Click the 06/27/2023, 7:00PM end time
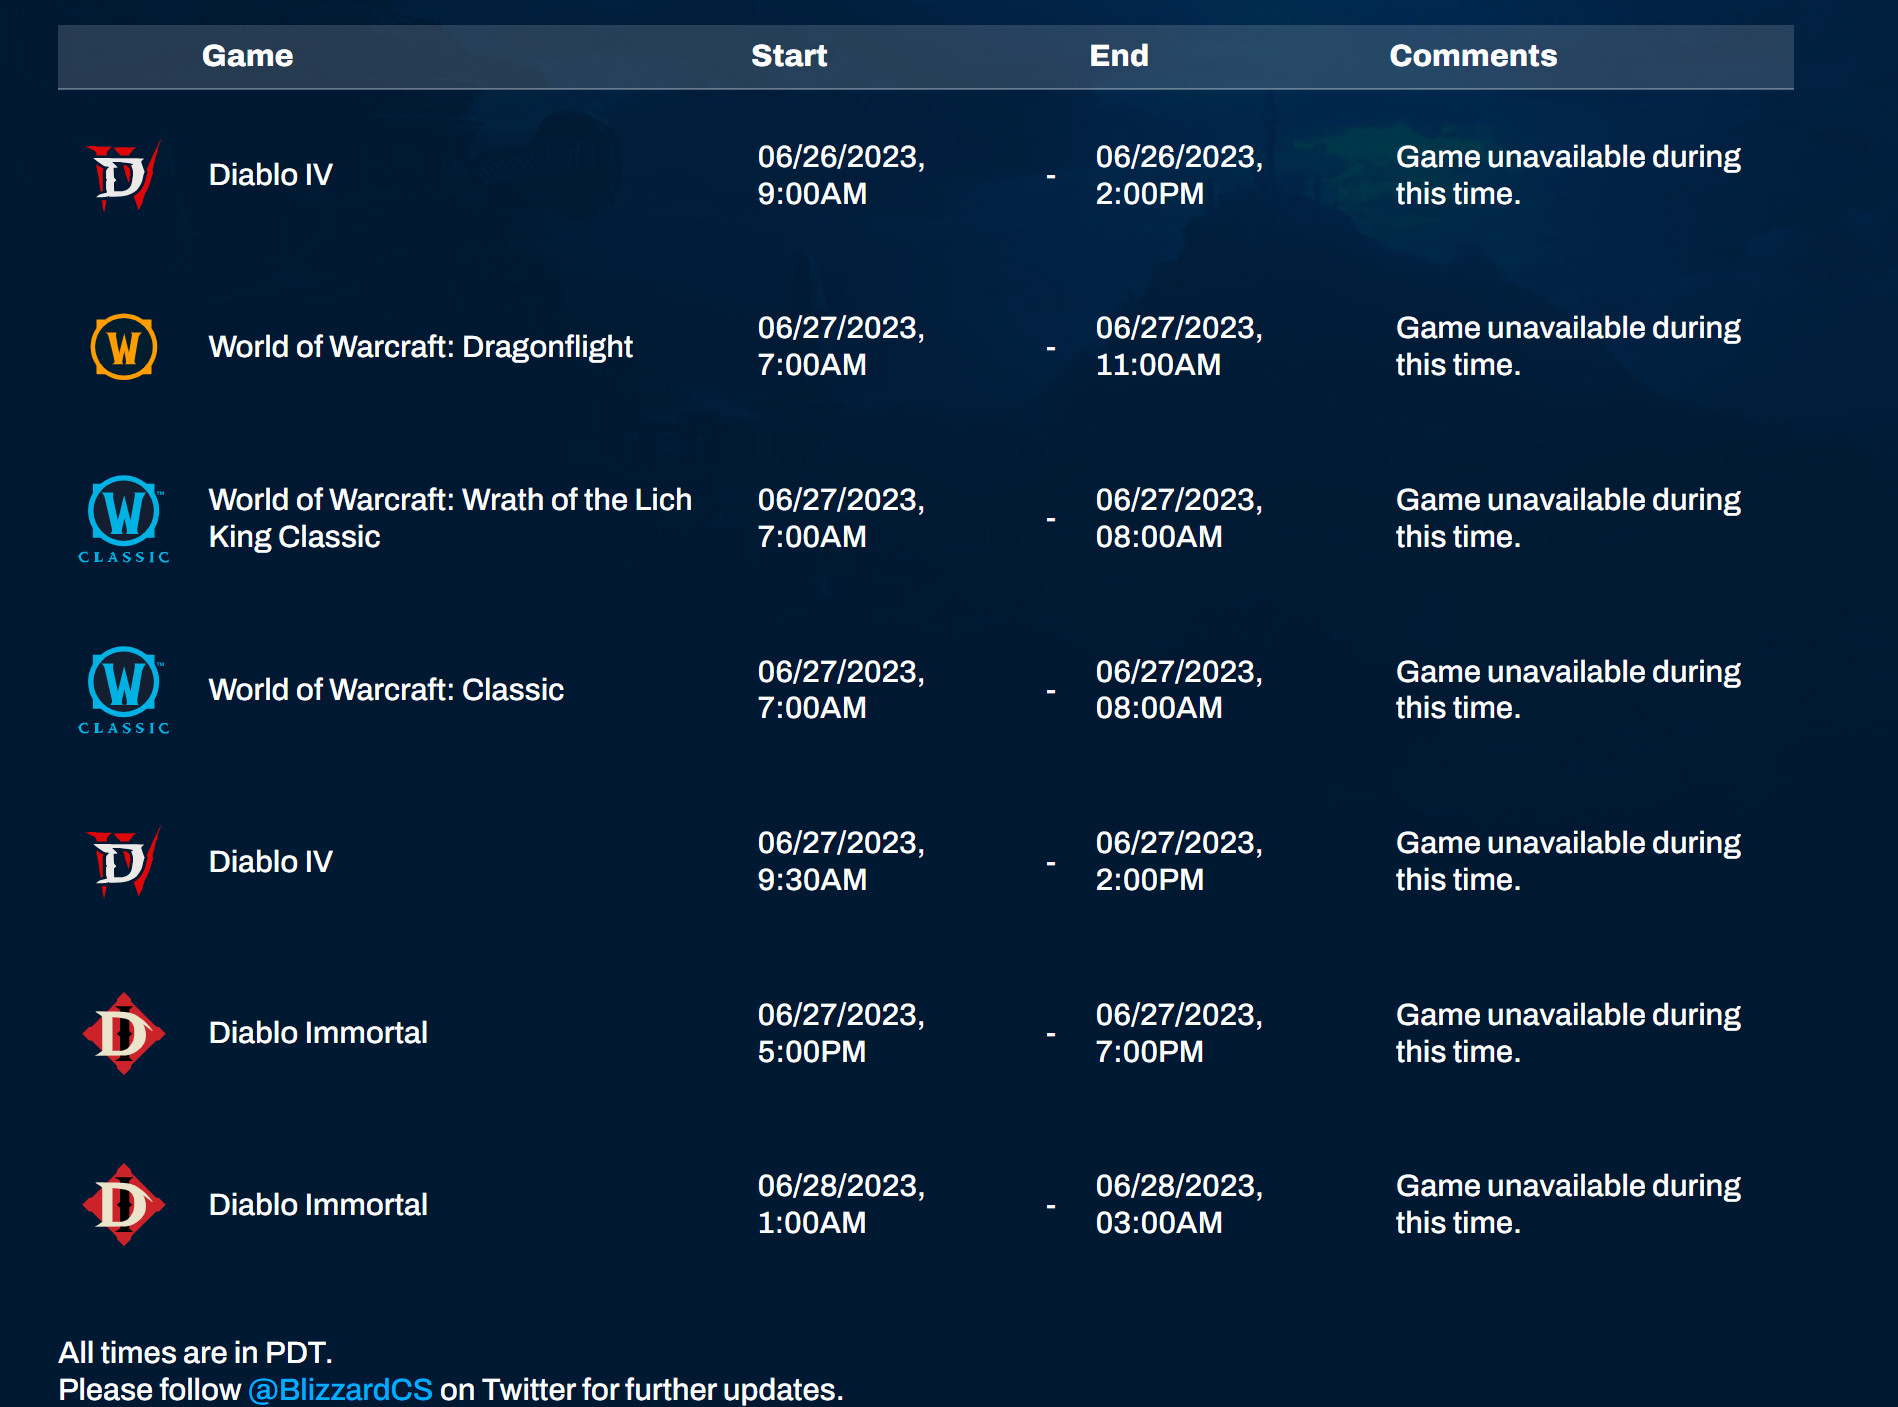 tap(1178, 1033)
